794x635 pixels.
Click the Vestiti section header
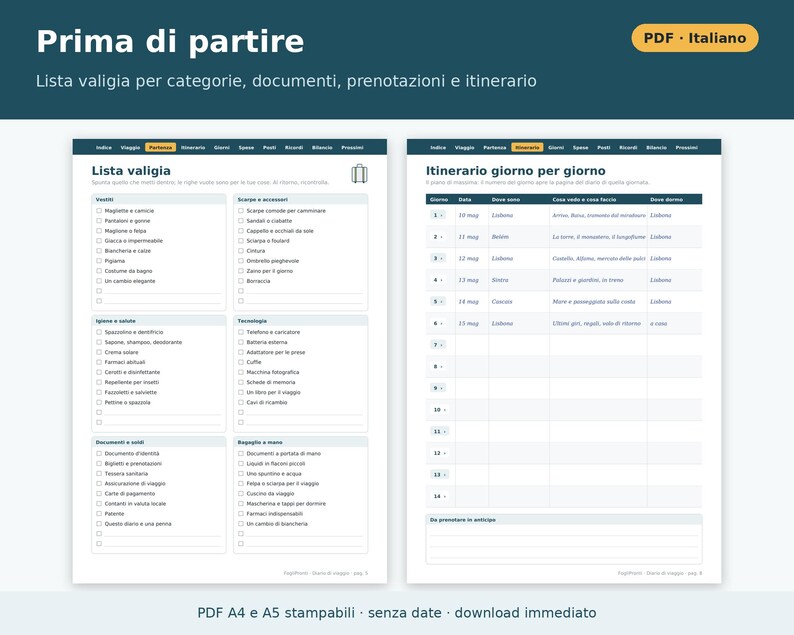[x=158, y=200]
